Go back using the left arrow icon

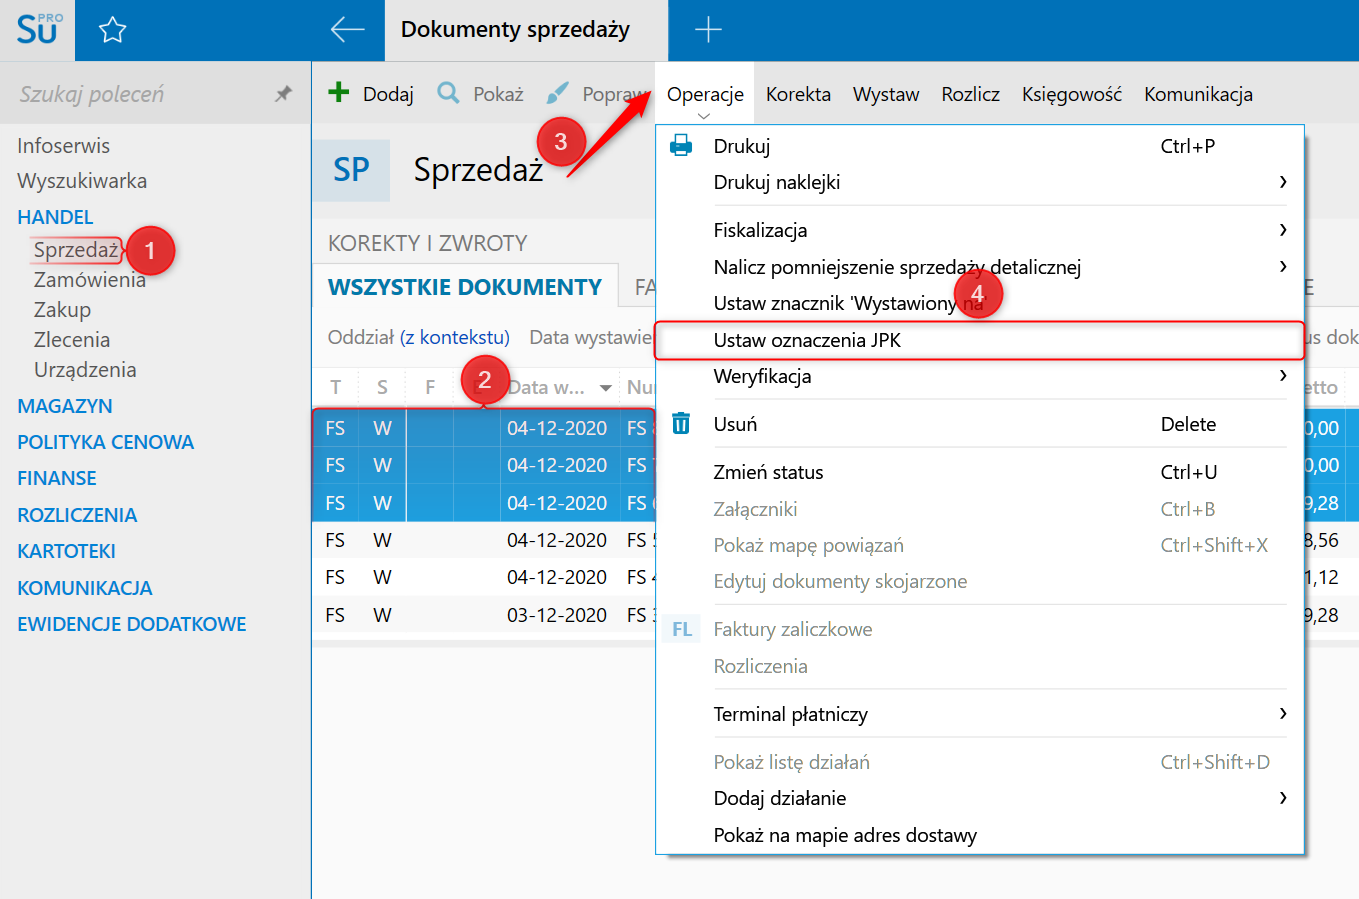[347, 30]
